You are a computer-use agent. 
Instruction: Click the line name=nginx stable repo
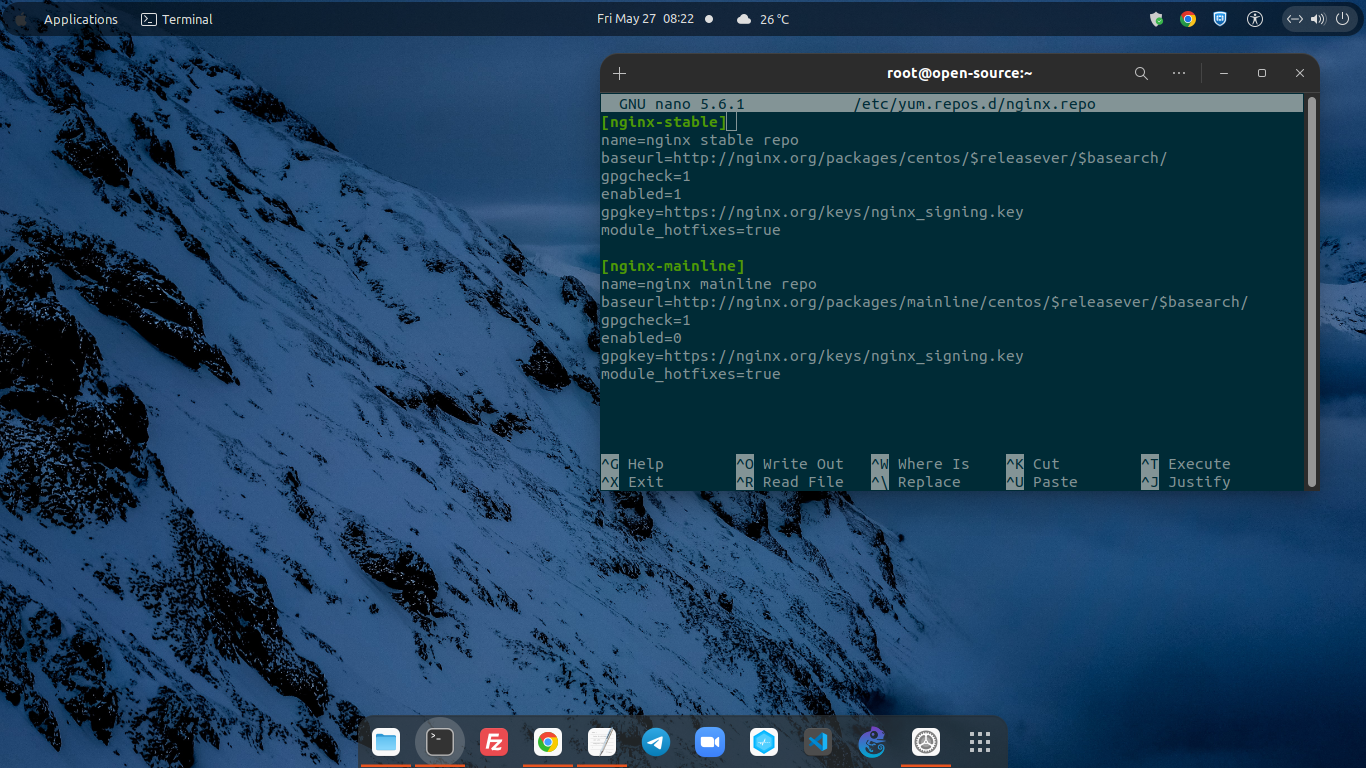click(700, 140)
